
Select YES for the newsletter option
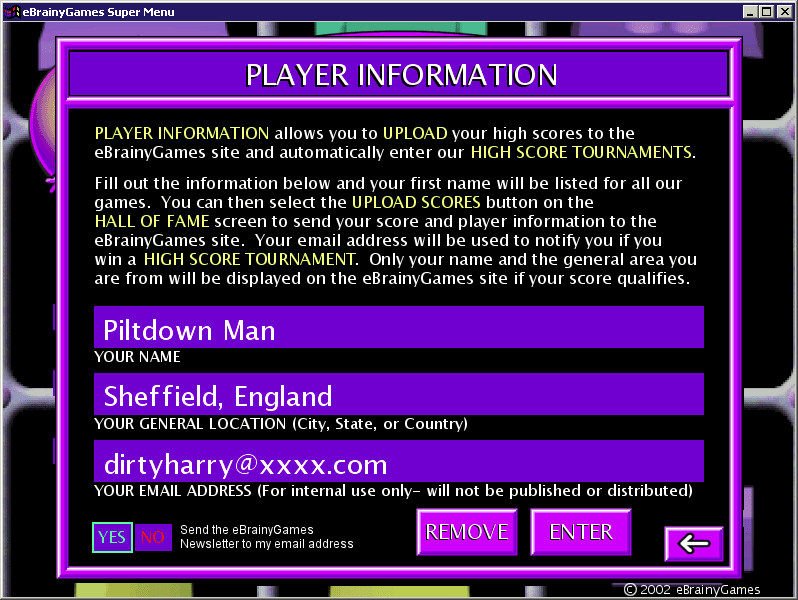click(x=112, y=537)
